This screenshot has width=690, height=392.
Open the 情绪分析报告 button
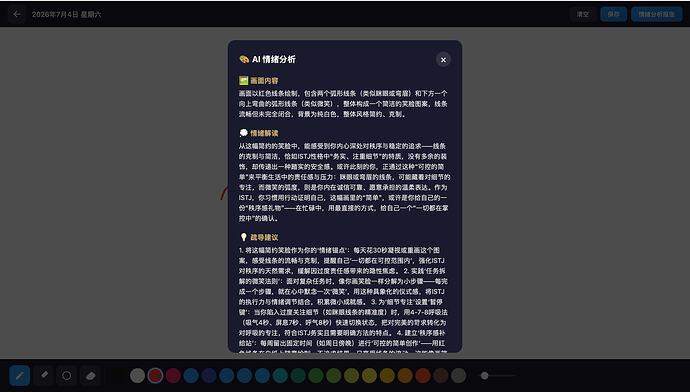657,14
